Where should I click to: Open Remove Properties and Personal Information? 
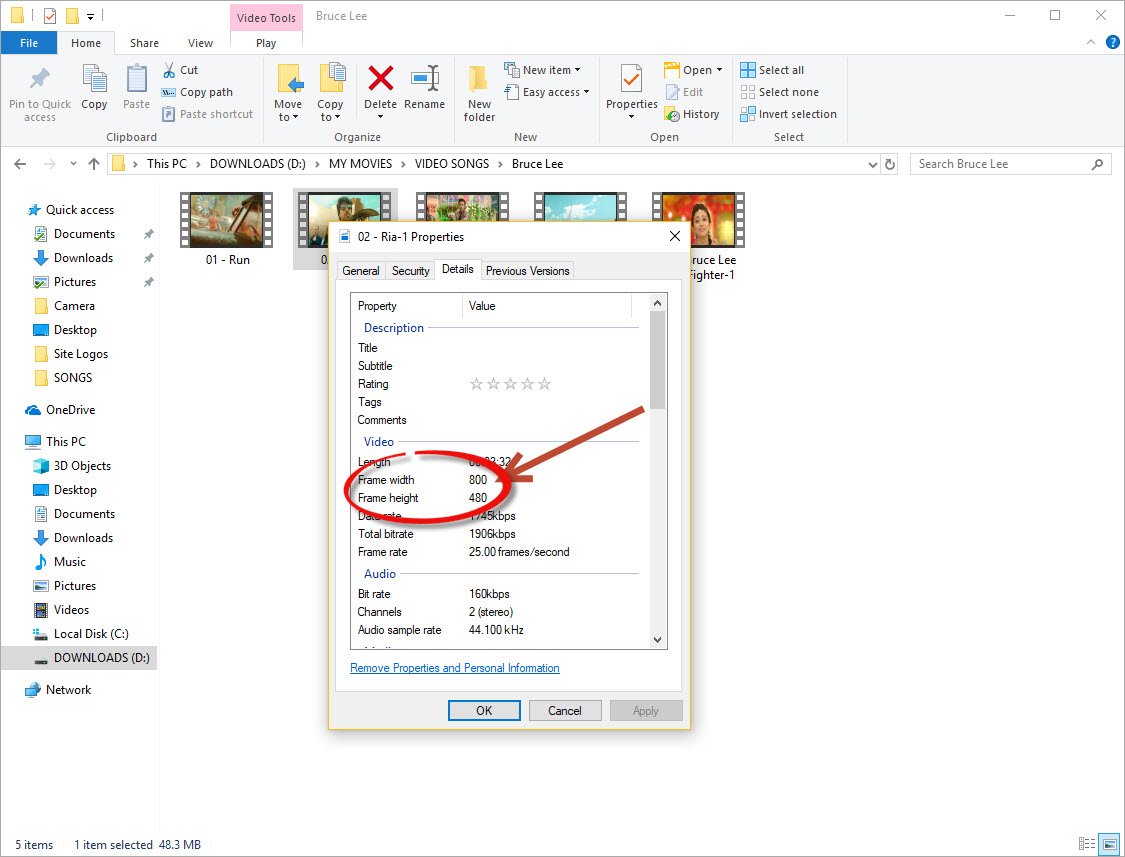pyautogui.click(x=454, y=667)
